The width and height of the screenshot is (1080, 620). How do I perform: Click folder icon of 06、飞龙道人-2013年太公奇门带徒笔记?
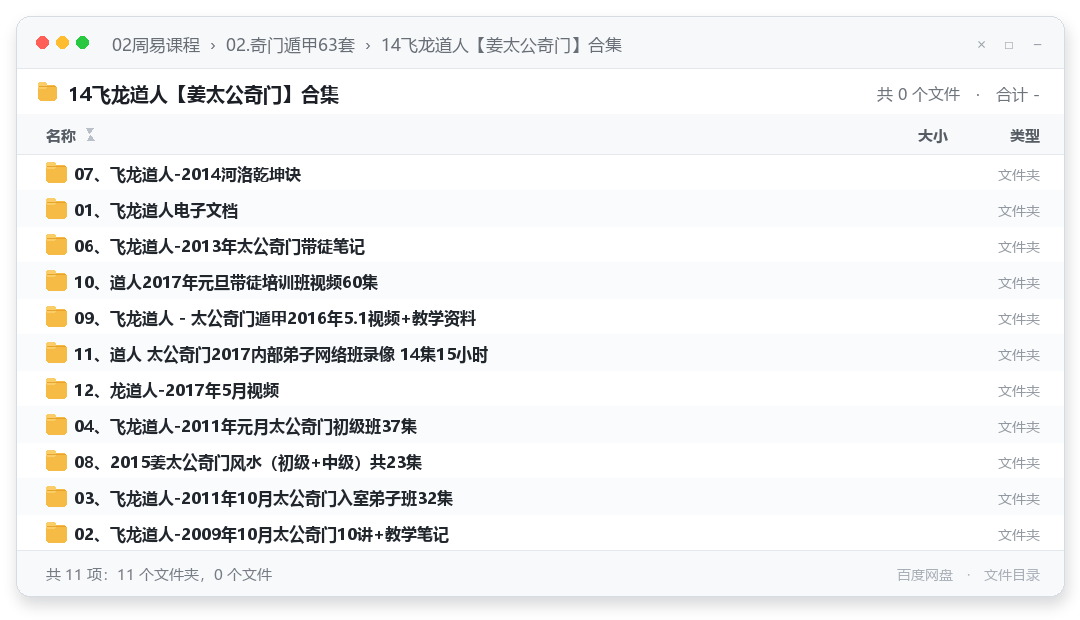tap(56, 245)
